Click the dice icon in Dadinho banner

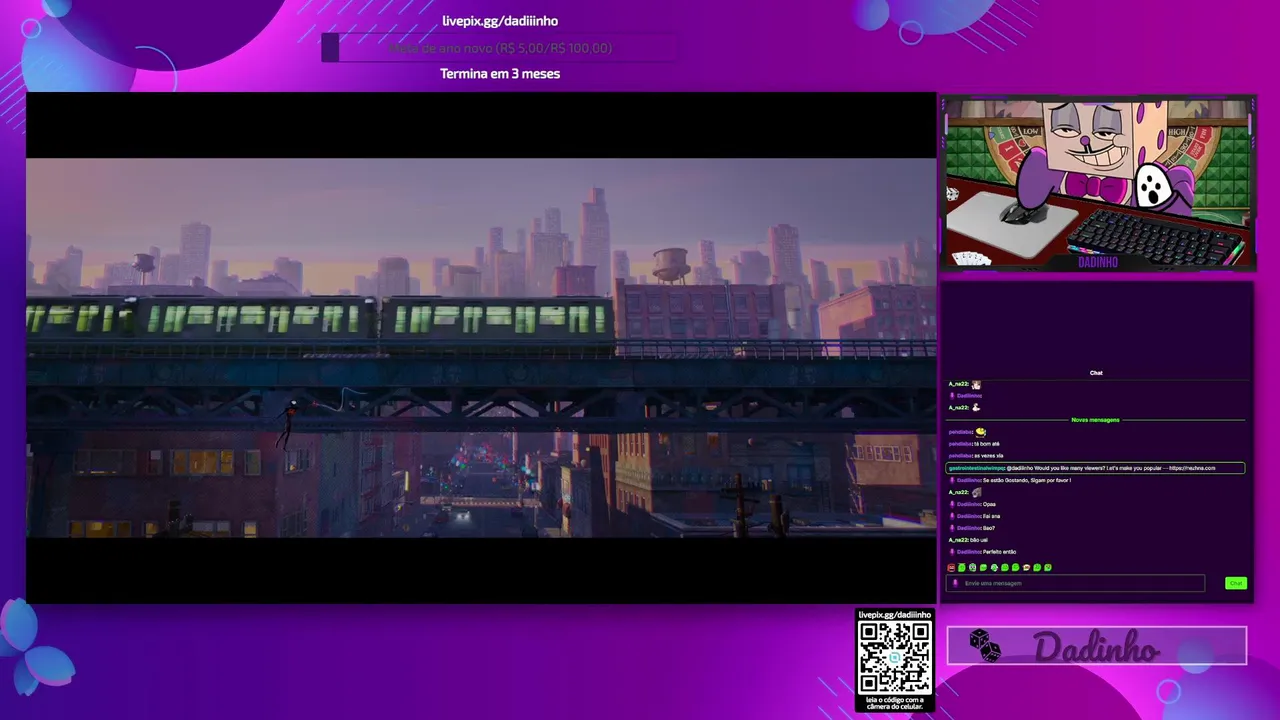(984, 645)
